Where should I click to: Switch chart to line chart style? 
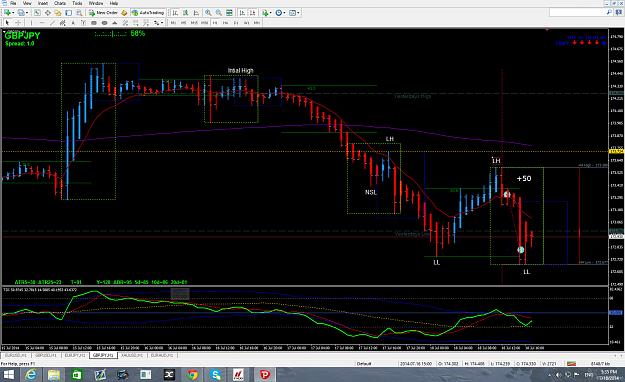[x=196, y=13]
